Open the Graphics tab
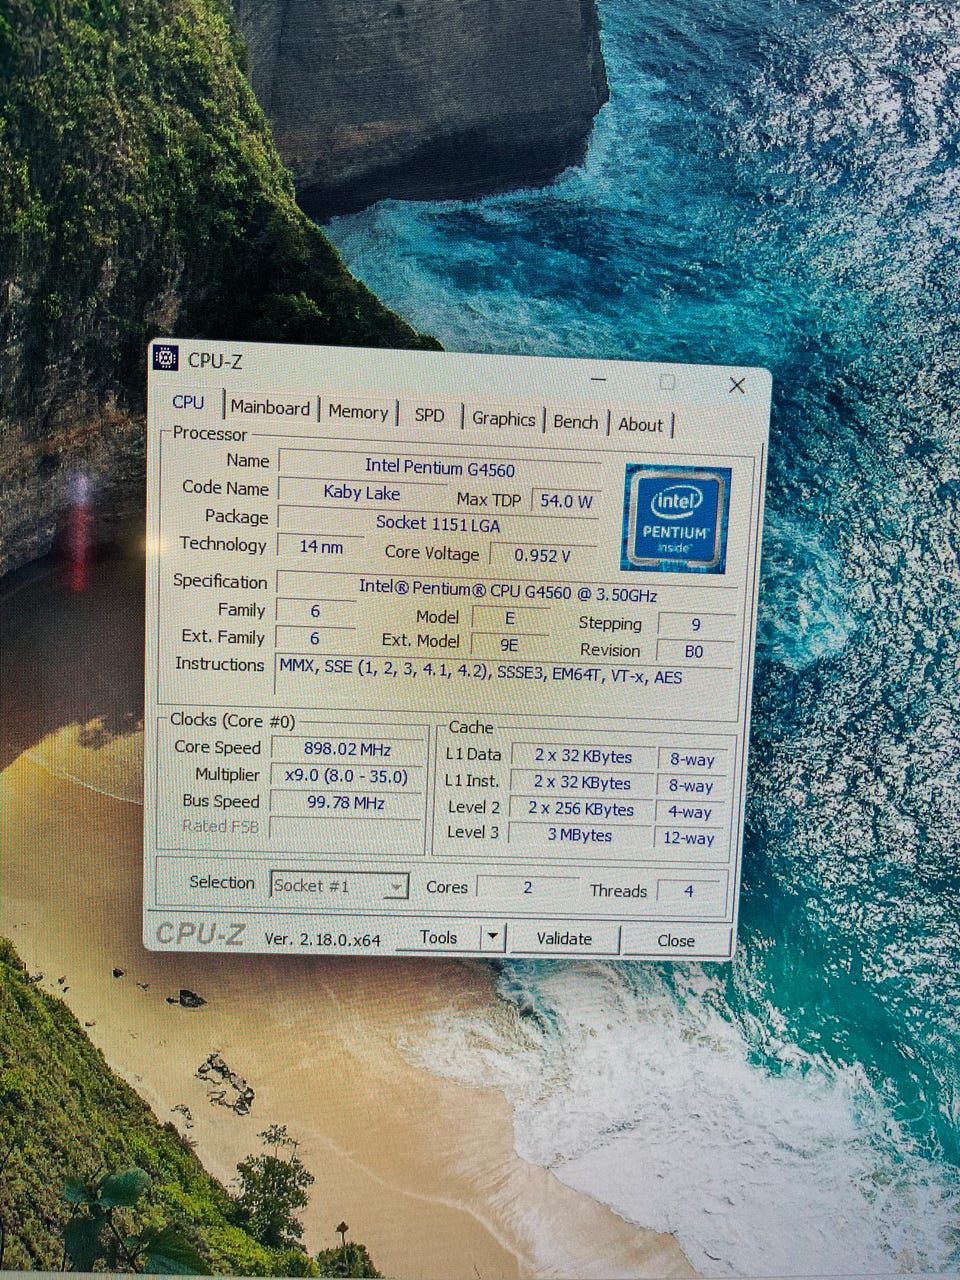This screenshot has width=960, height=1280. [503, 419]
